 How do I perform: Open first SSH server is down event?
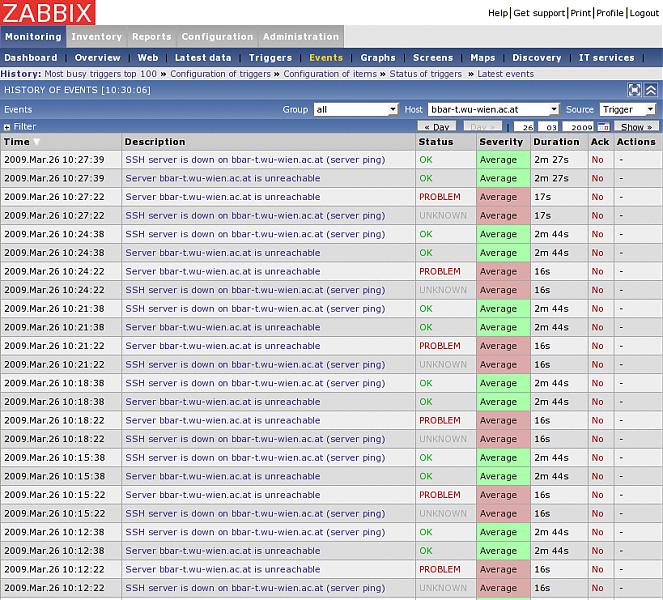(254, 160)
